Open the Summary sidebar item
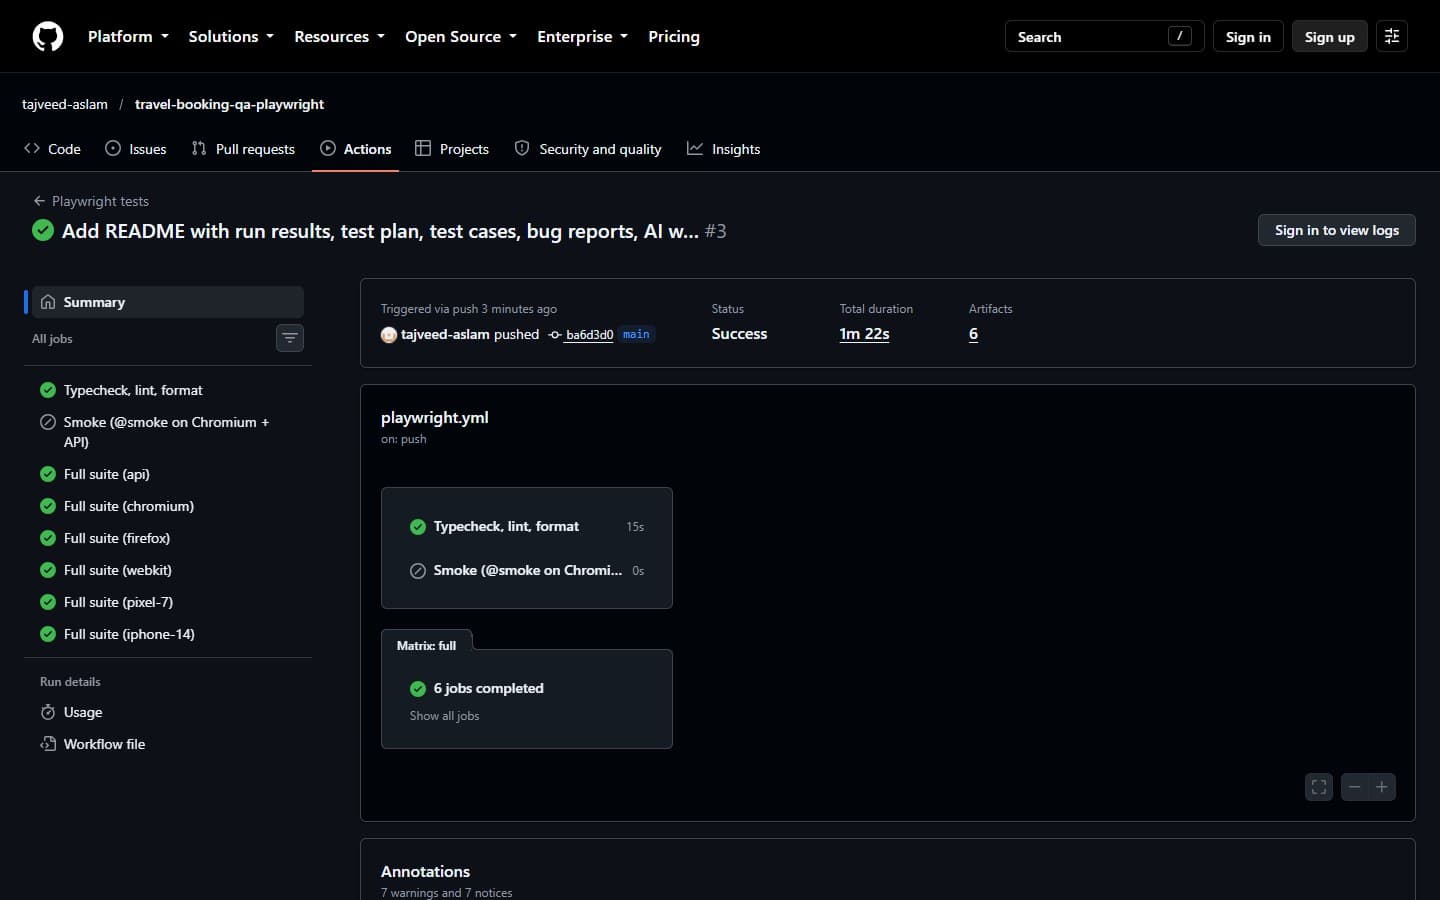The height and width of the screenshot is (900, 1440). click(x=168, y=302)
